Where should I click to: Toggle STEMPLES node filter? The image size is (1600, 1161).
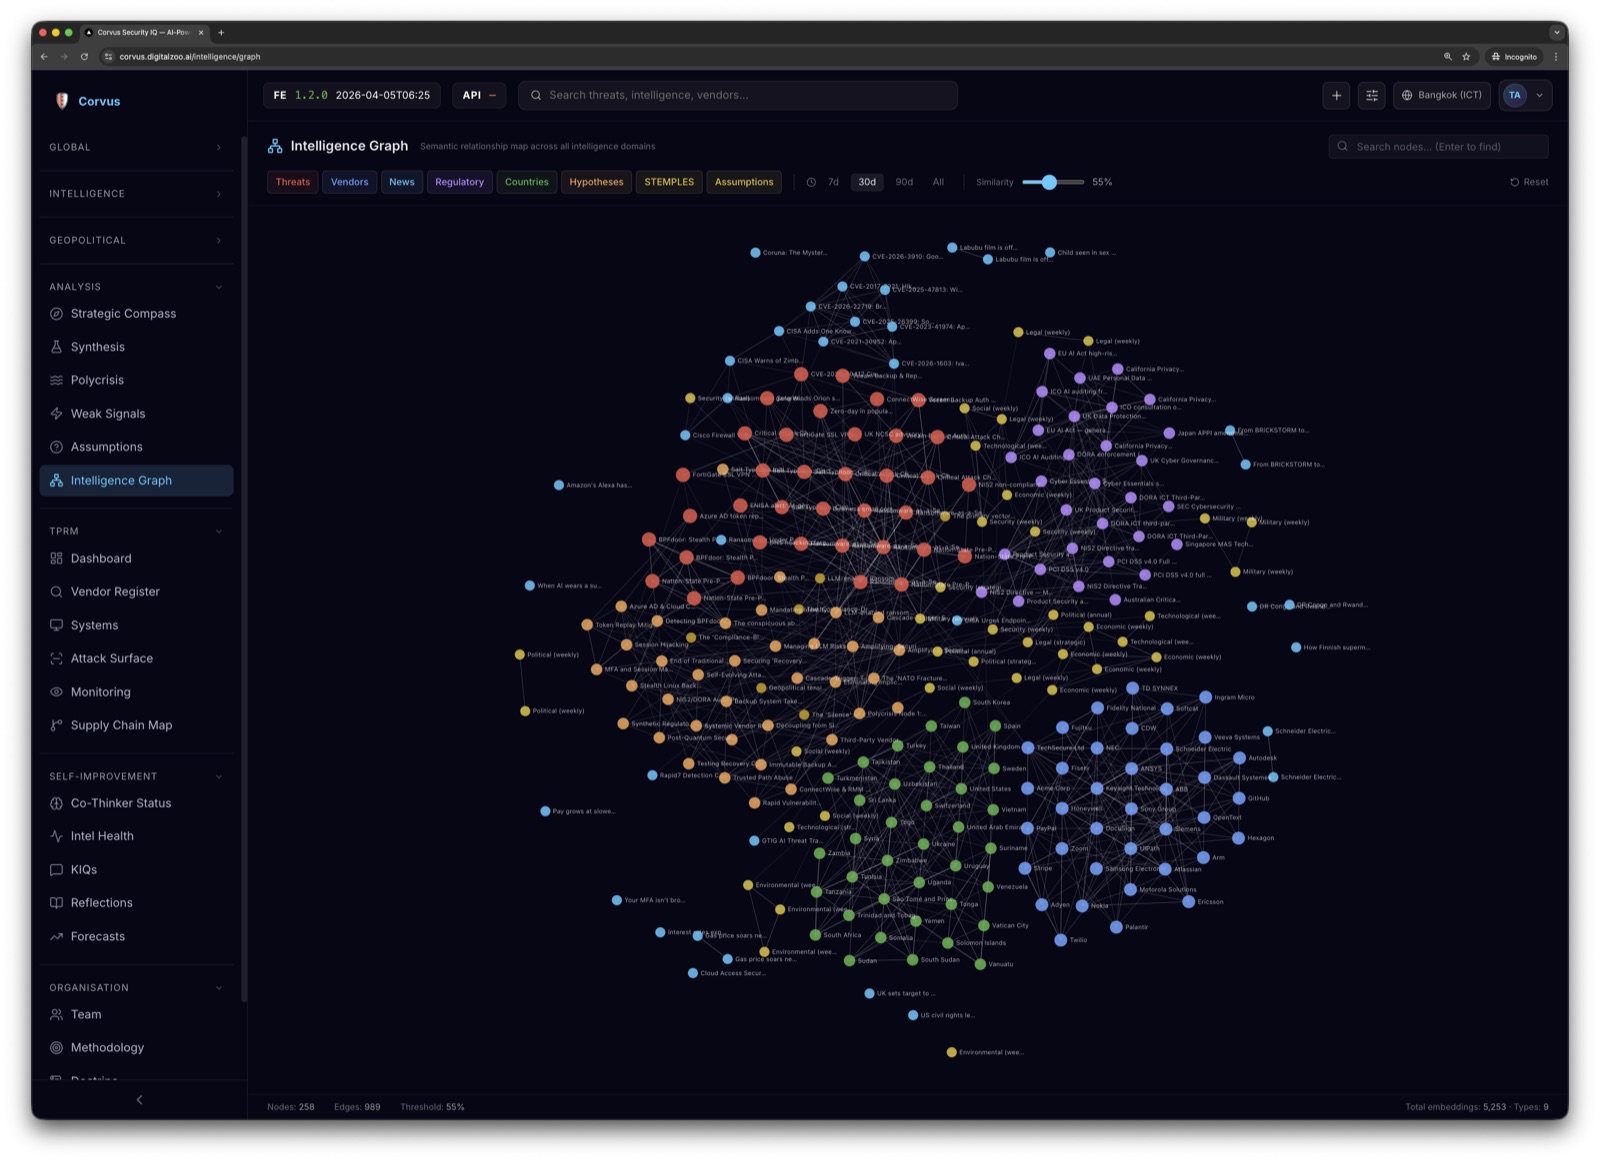point(669,183)
